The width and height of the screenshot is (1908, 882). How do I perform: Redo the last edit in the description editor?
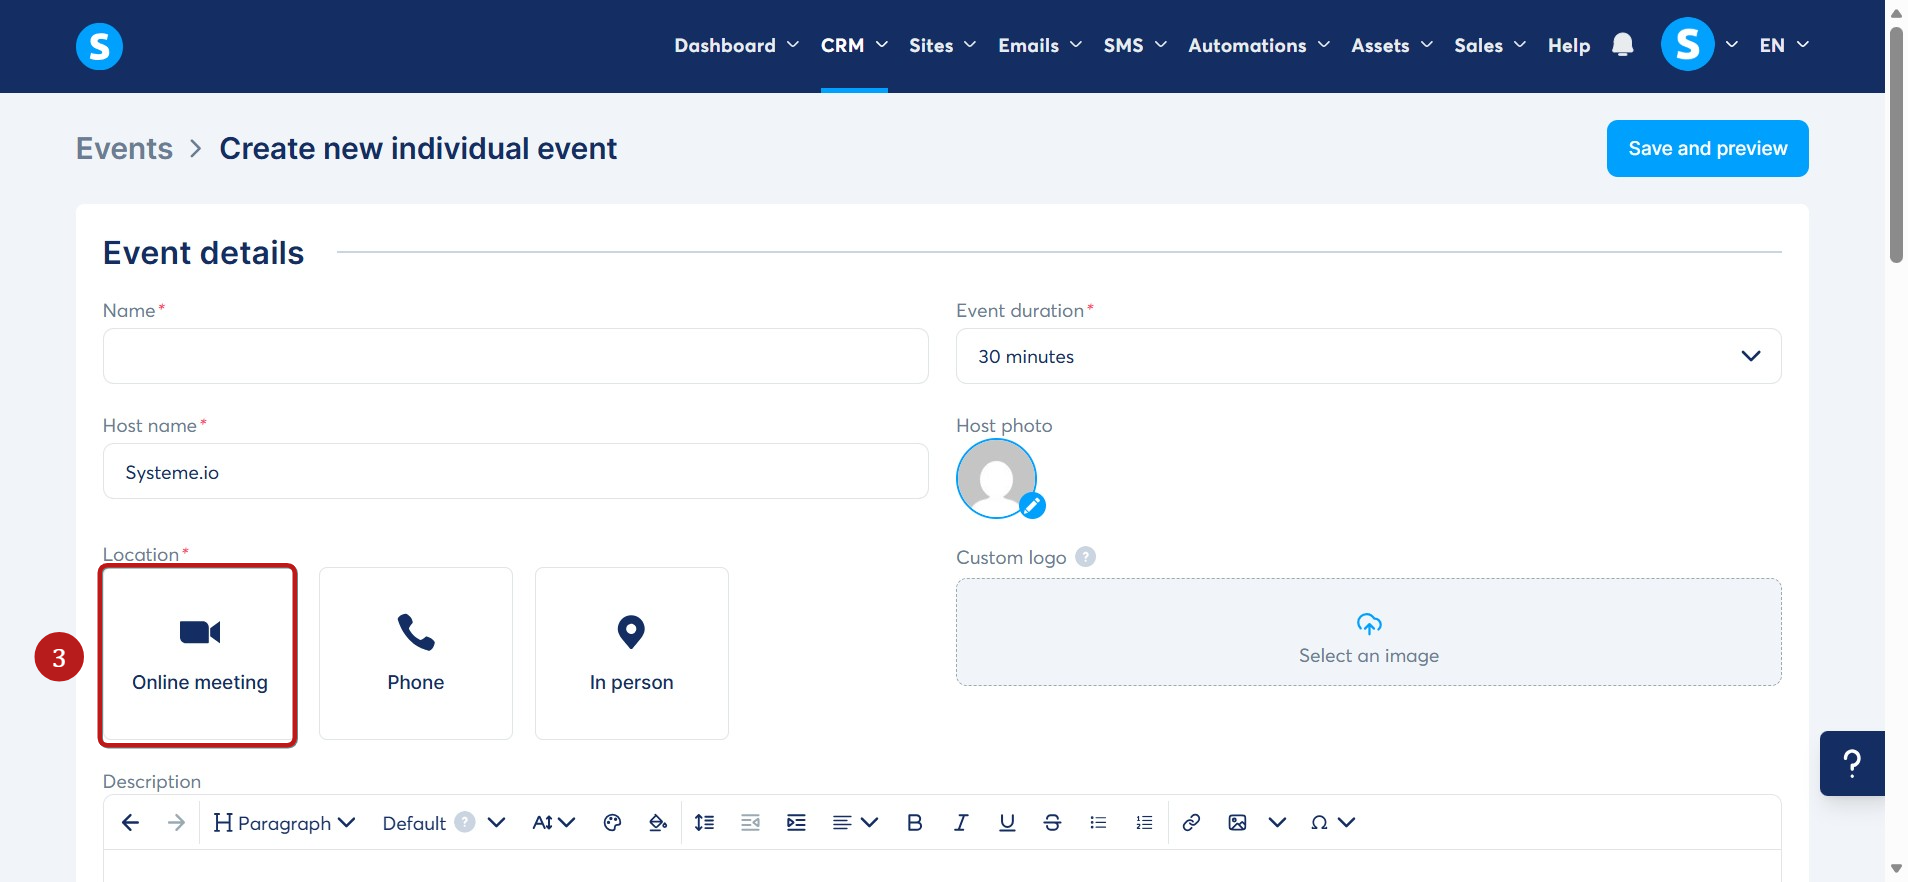176,822
